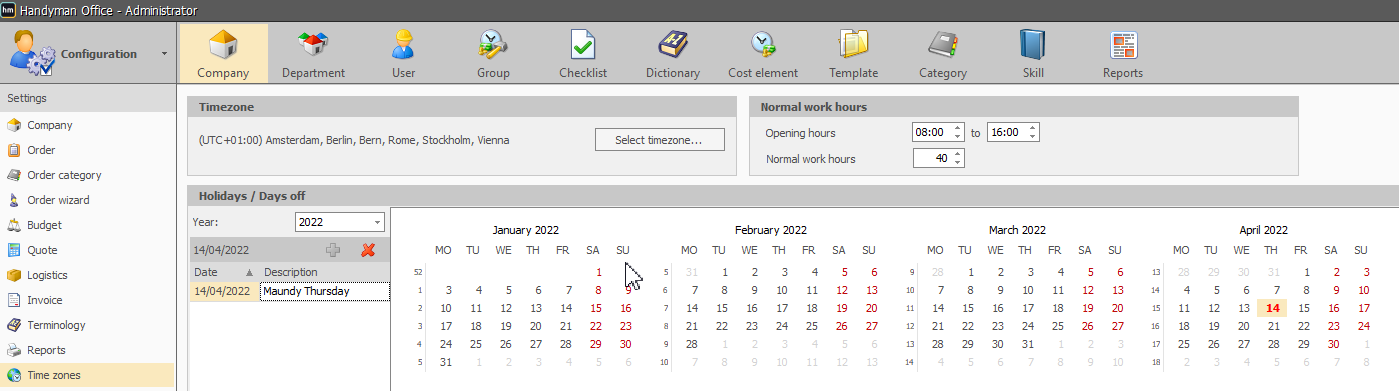Select 28 in February 2022 last row
The width and height of the screenshot is (1399, 391).
[x=692, y=344]
